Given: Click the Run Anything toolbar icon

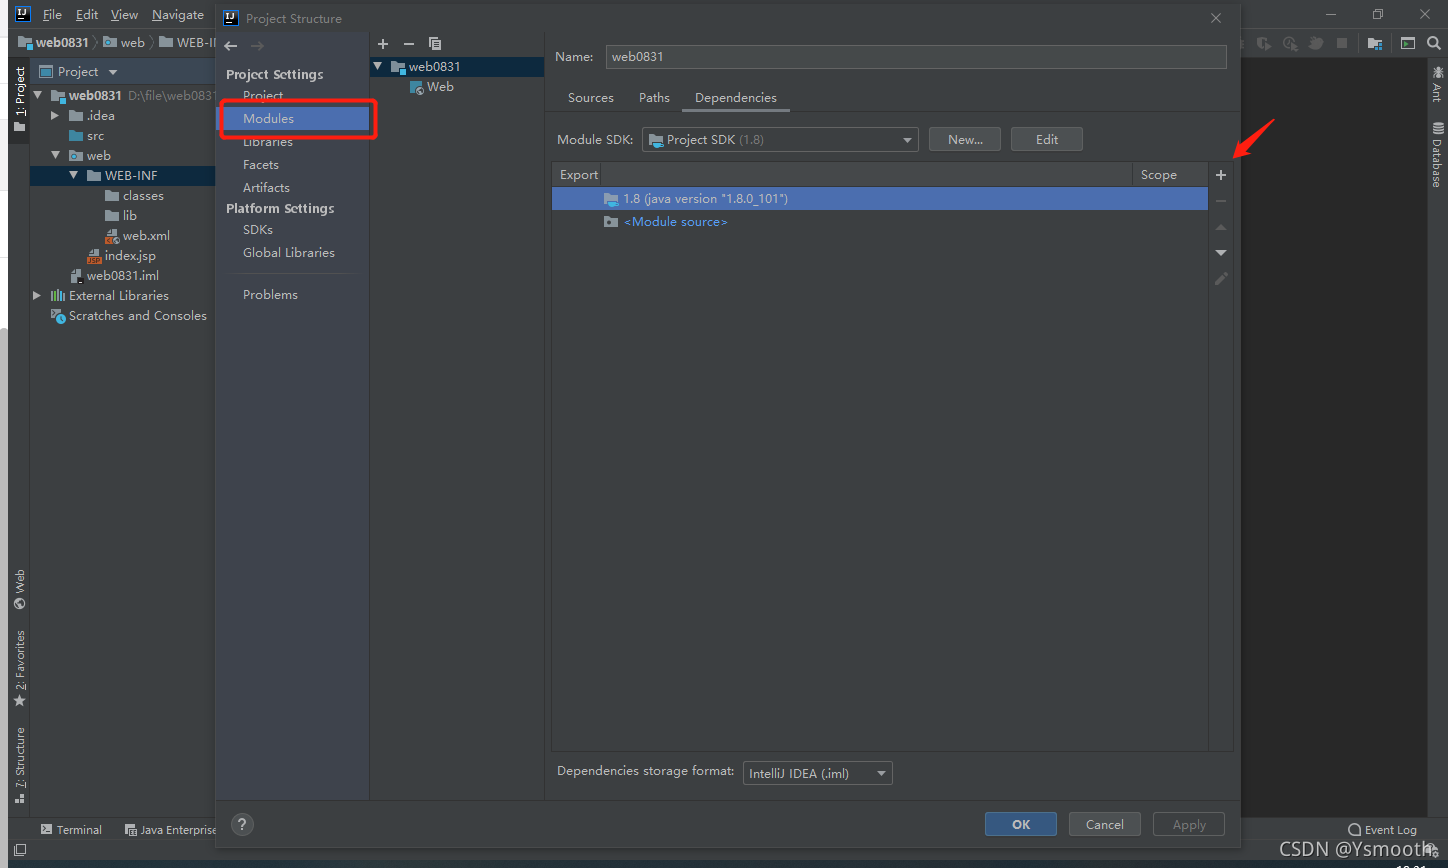Looking at the screenshot, I should [1408, 44].
